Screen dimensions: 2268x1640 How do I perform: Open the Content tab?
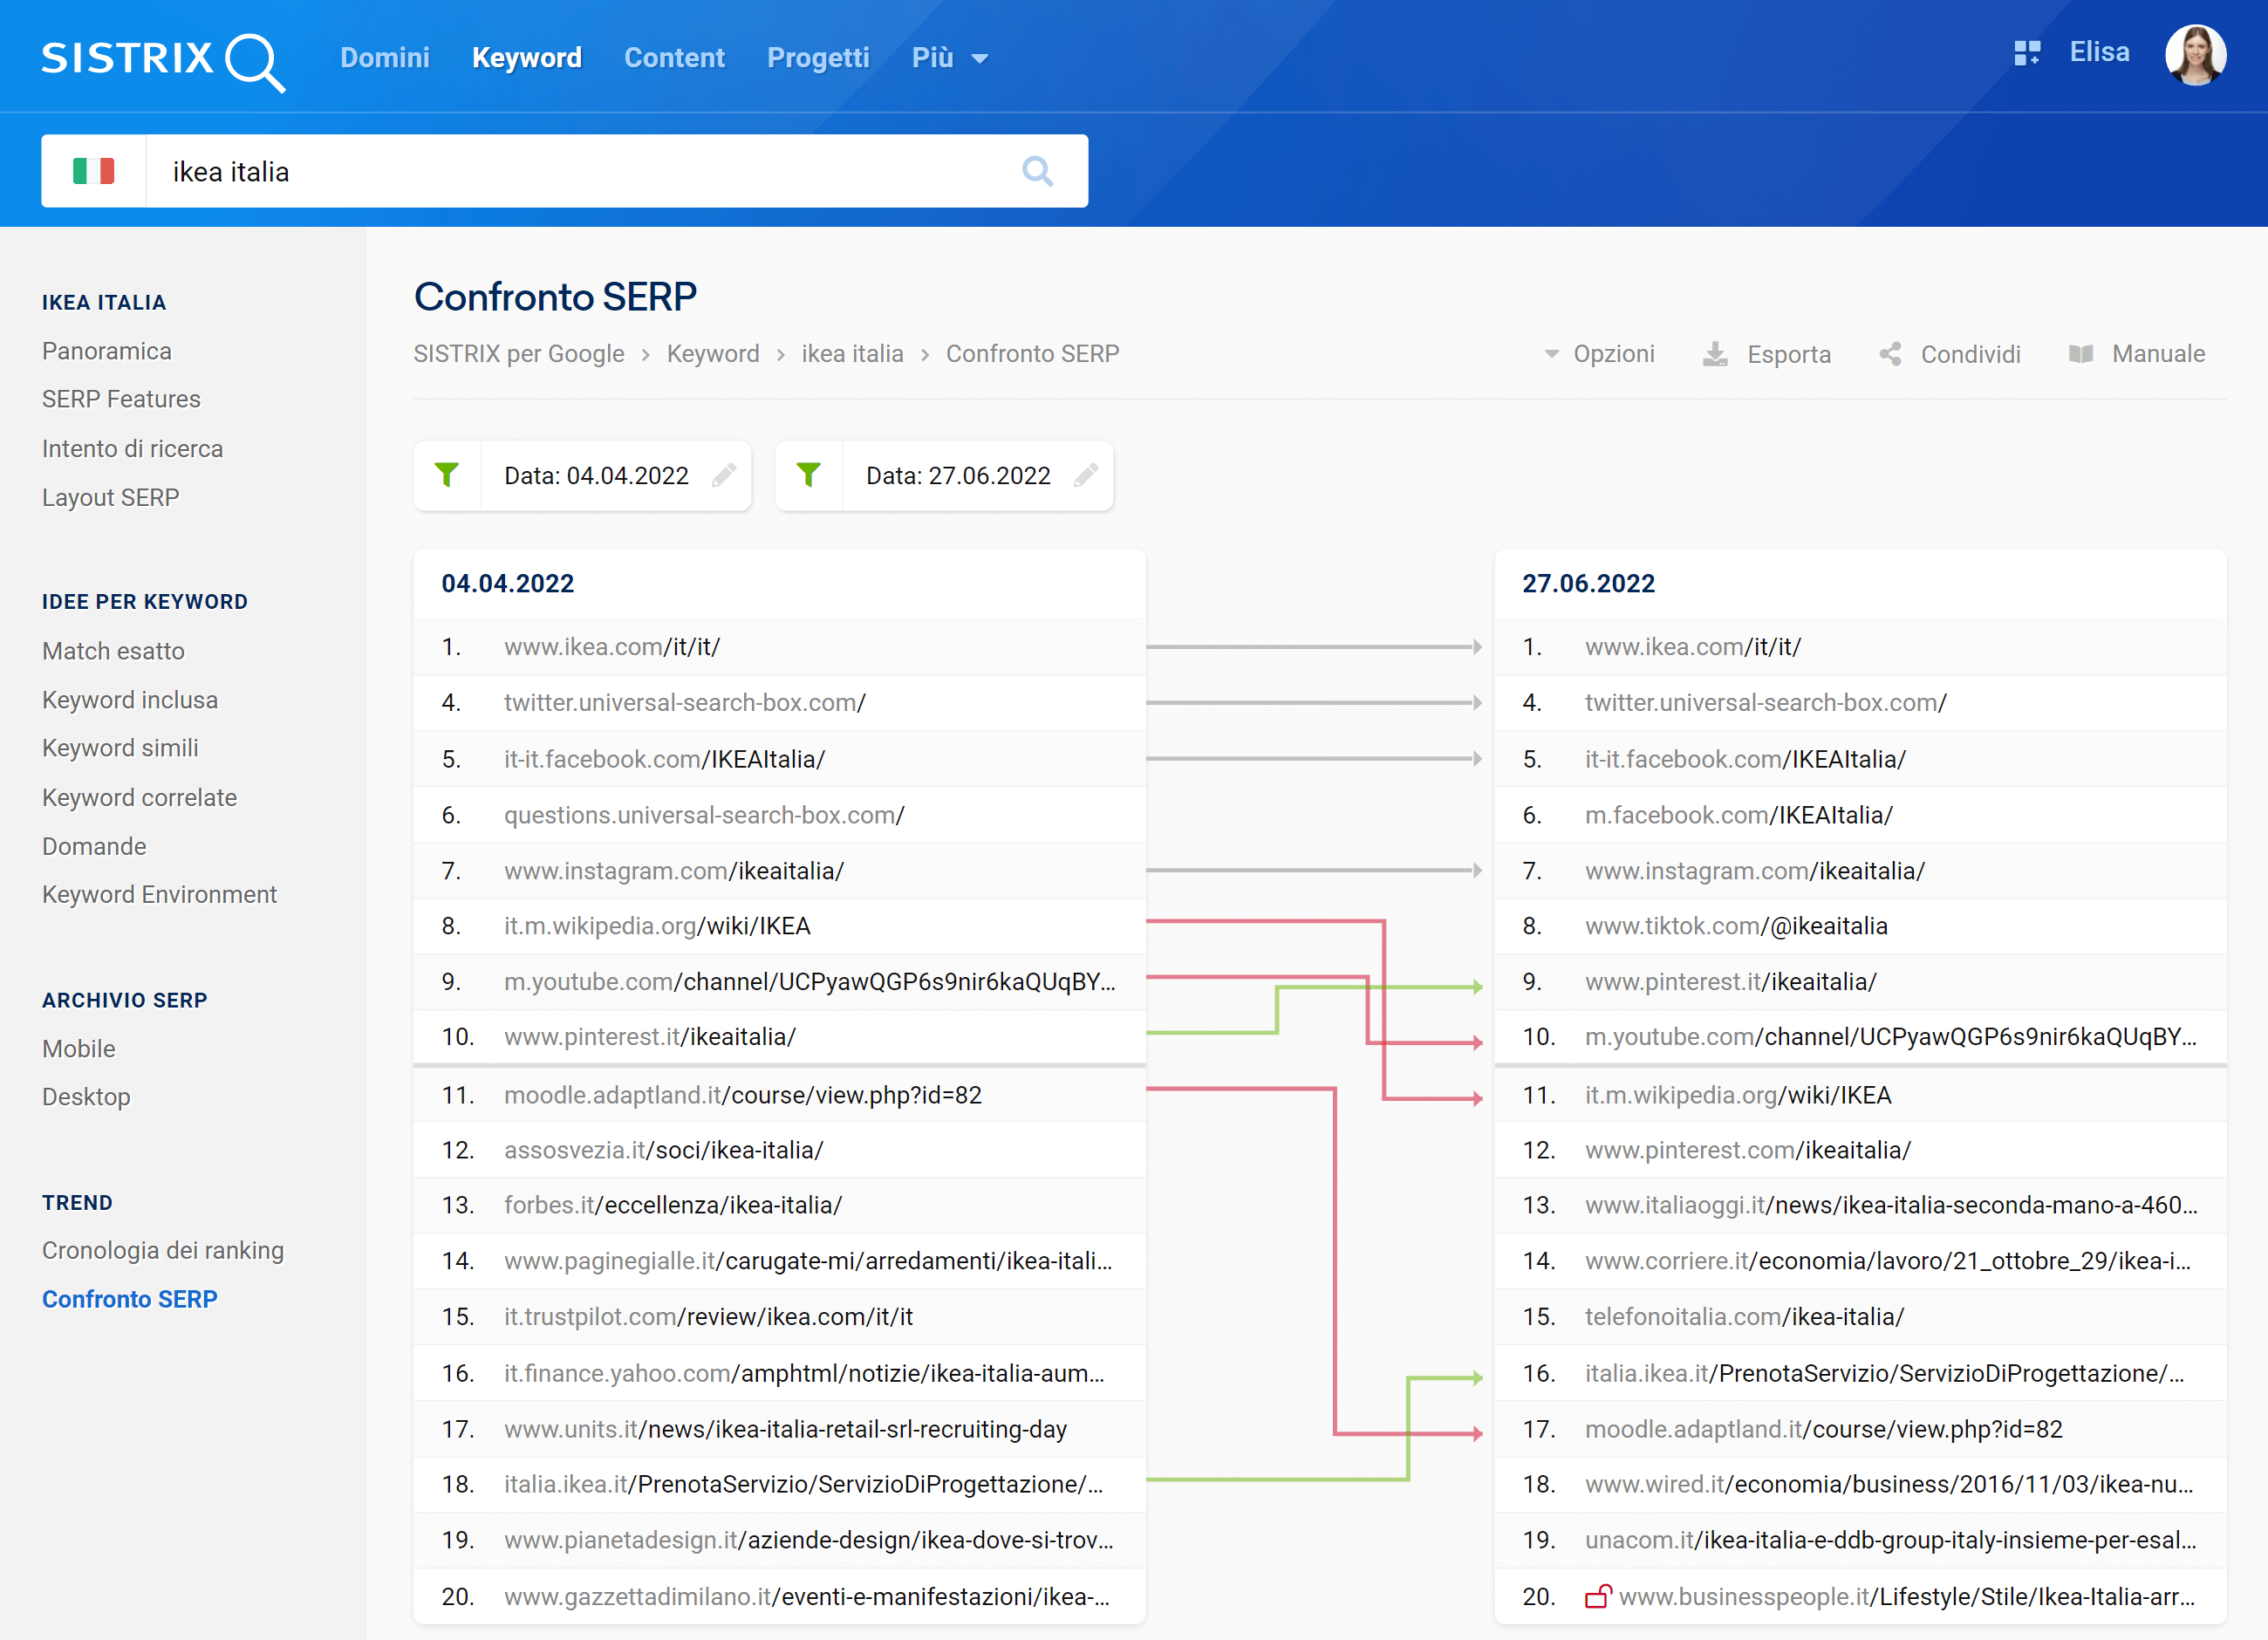[674, 58]
